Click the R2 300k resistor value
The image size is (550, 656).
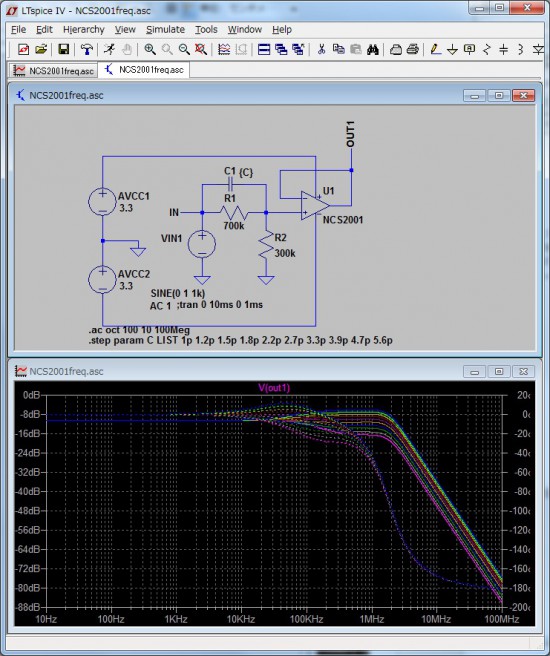(x=285, y=253)
